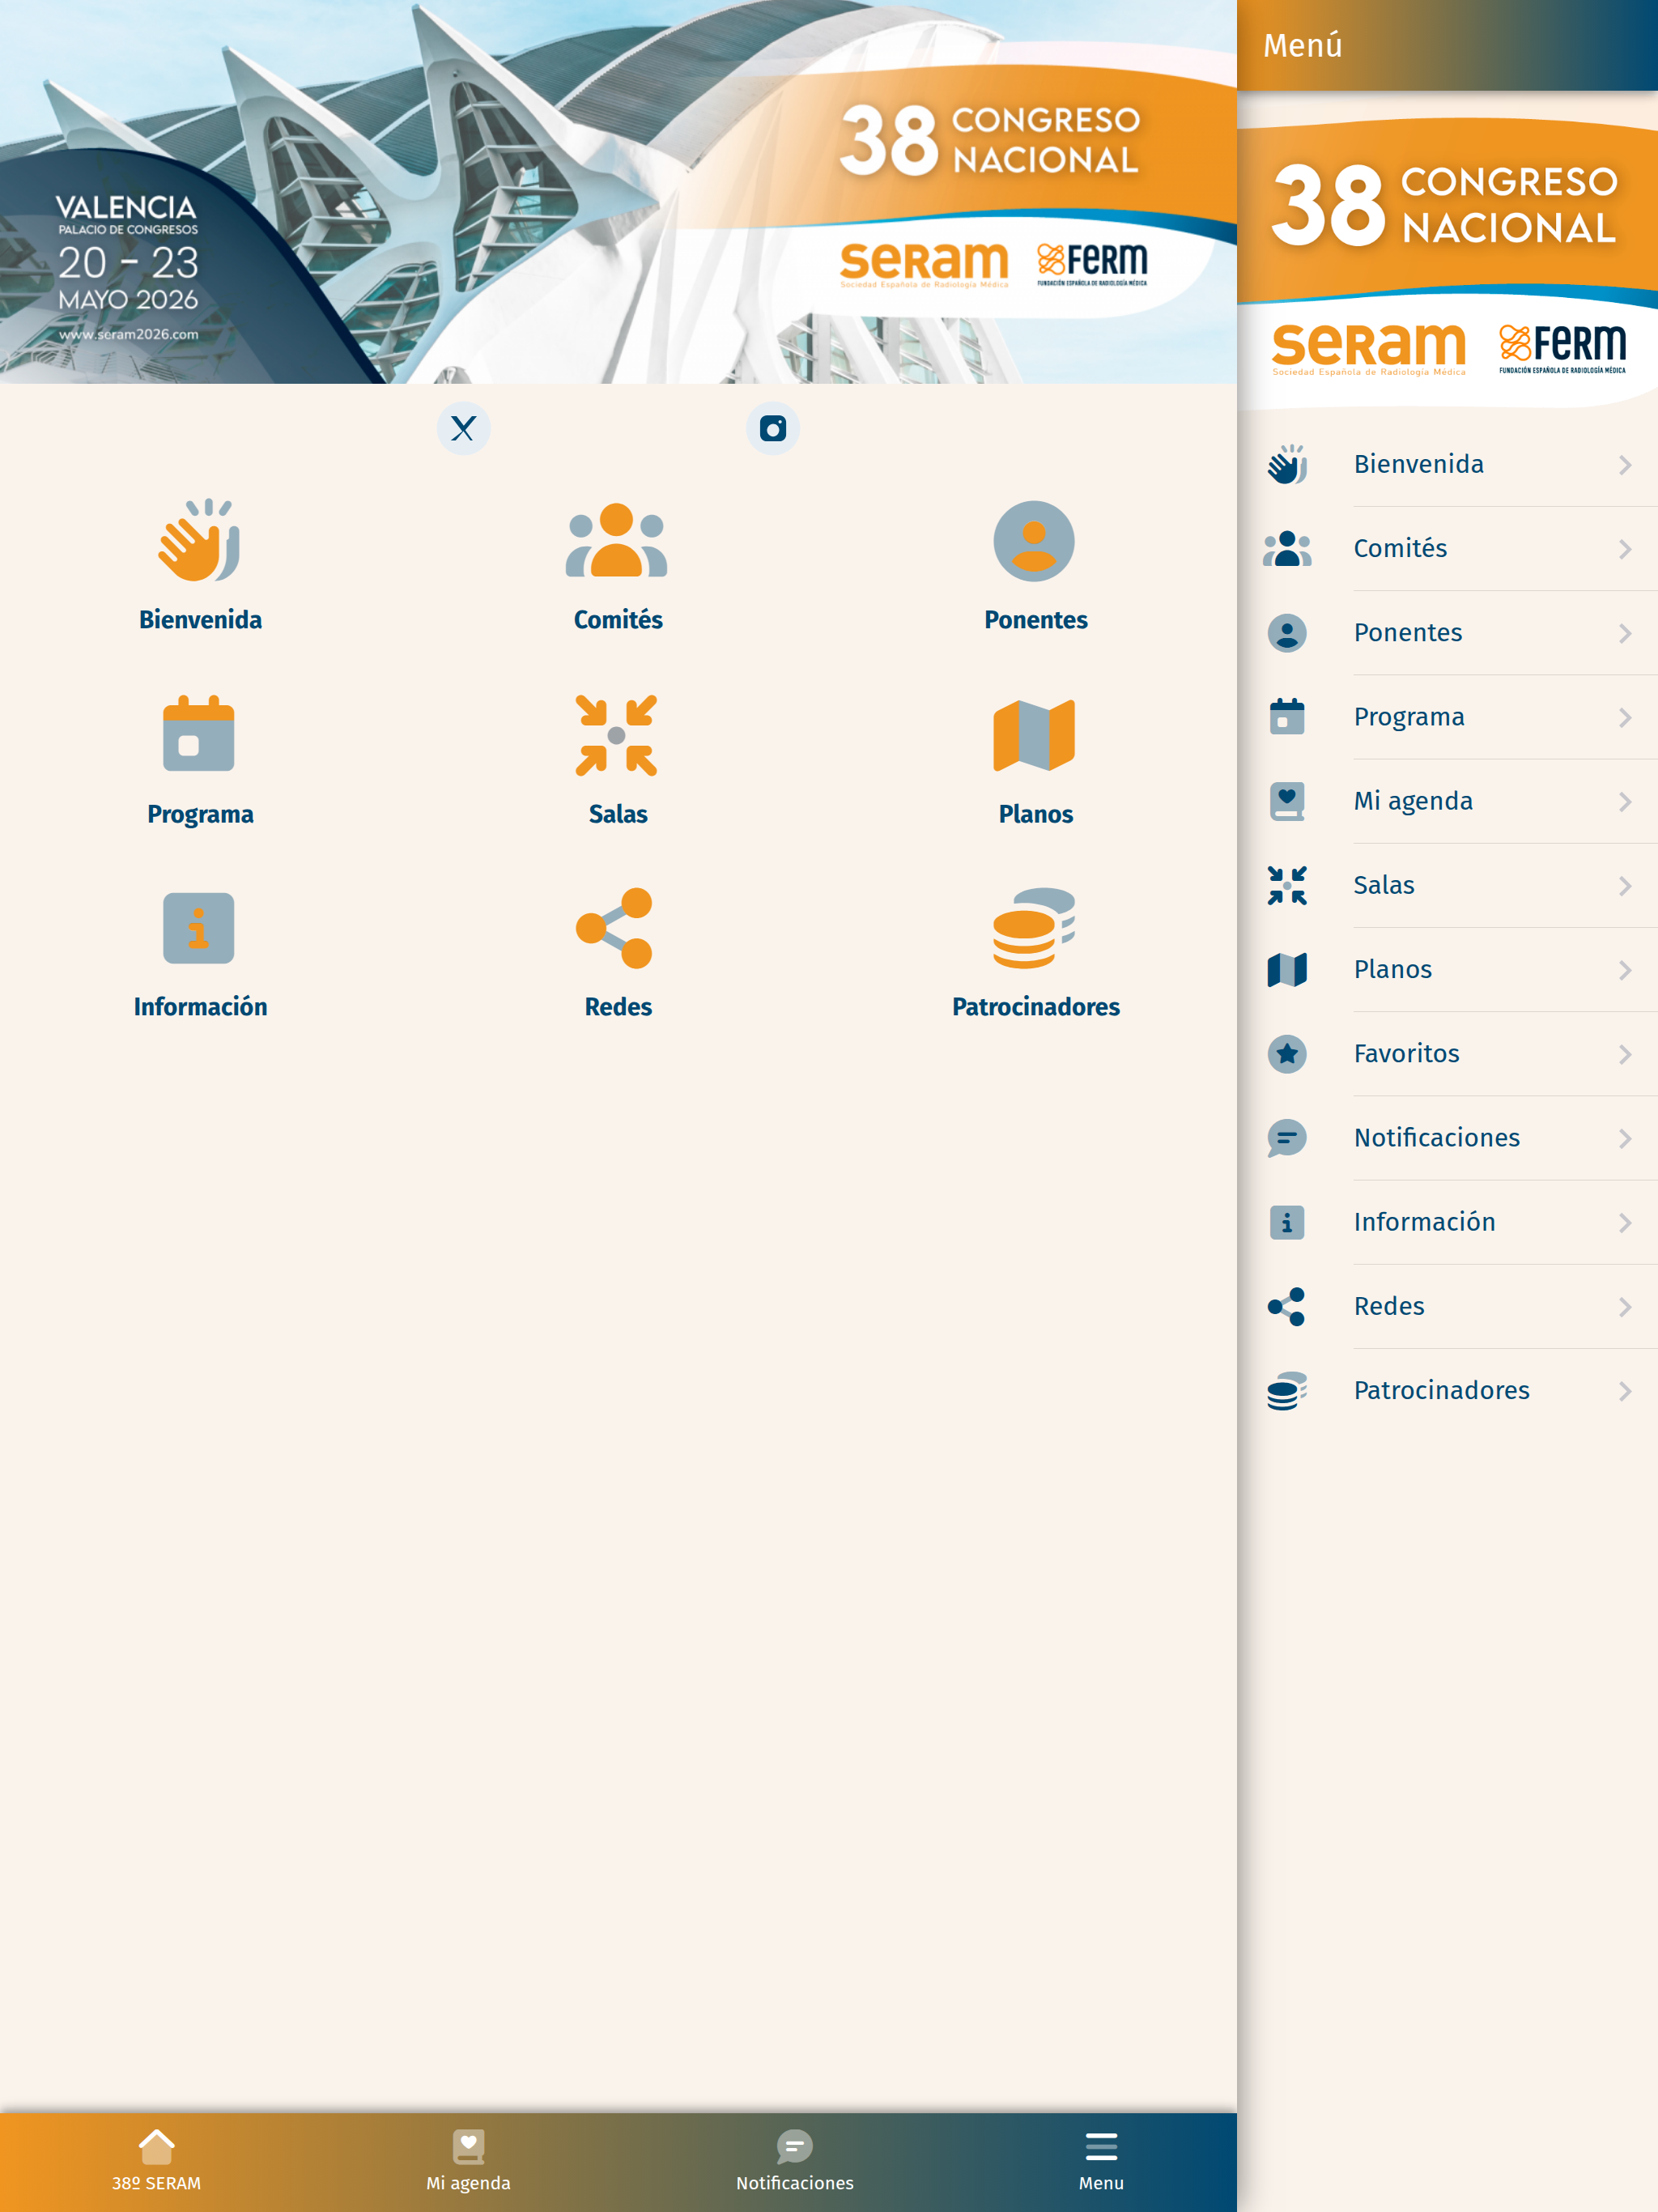Expand Favoritos chevron in side menu

coord(1625,1054)
